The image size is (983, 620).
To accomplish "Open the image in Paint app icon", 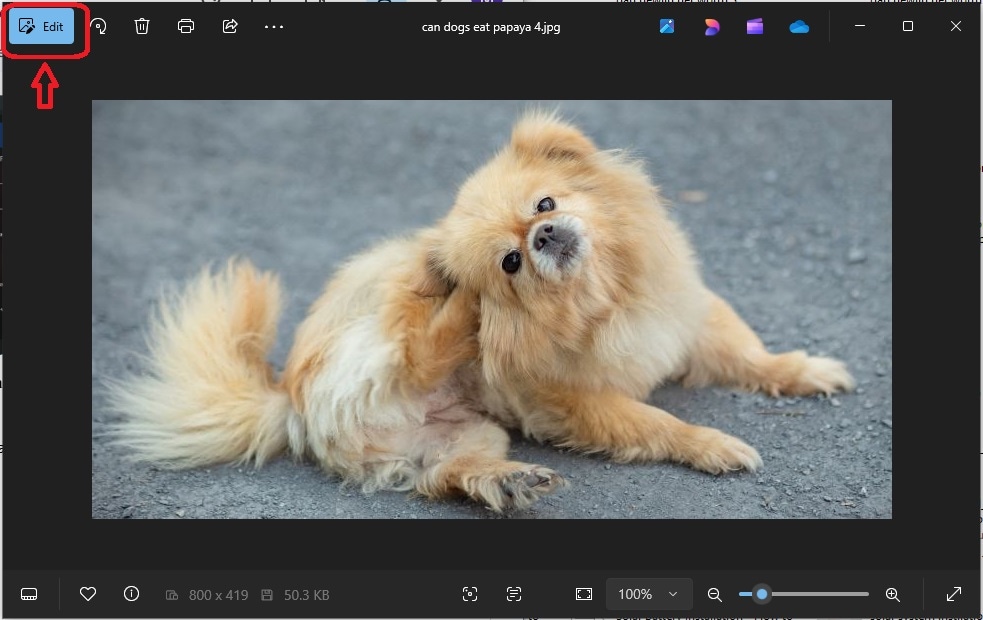I will (x=668, y=27).
